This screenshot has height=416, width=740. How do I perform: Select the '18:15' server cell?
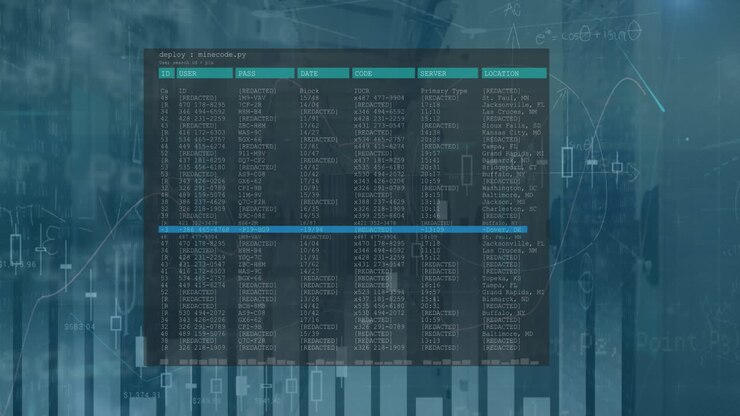[x=430, y=195]
